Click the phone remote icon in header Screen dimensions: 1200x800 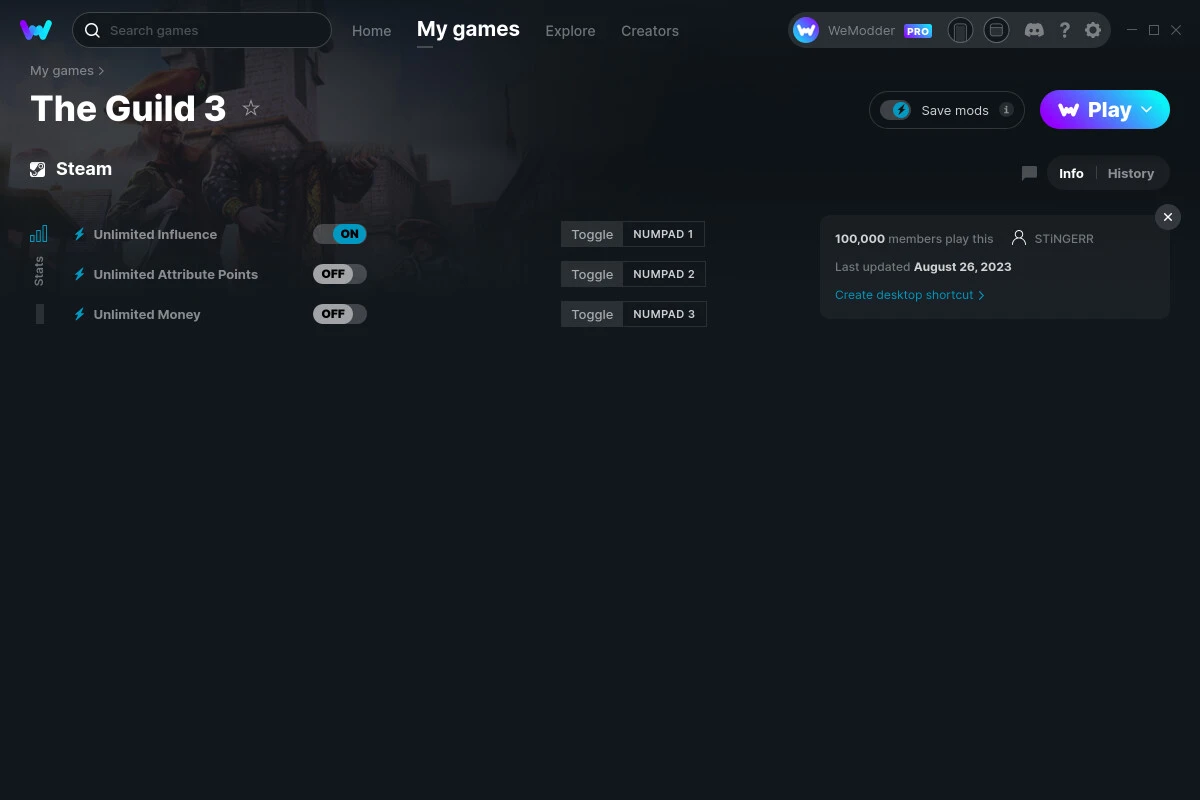click(x=960, y=30)
